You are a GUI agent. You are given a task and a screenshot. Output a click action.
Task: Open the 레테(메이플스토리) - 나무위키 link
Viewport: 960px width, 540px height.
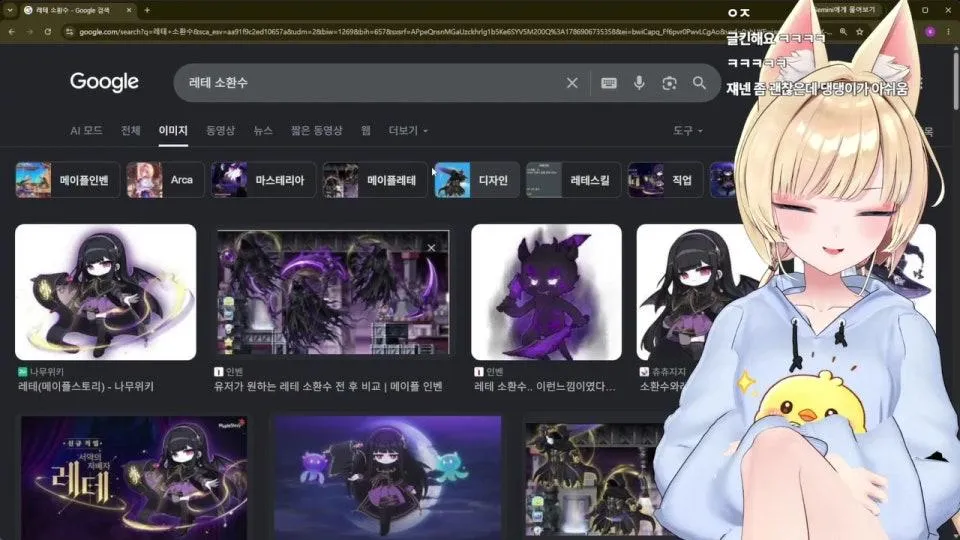tap(86, 387)
